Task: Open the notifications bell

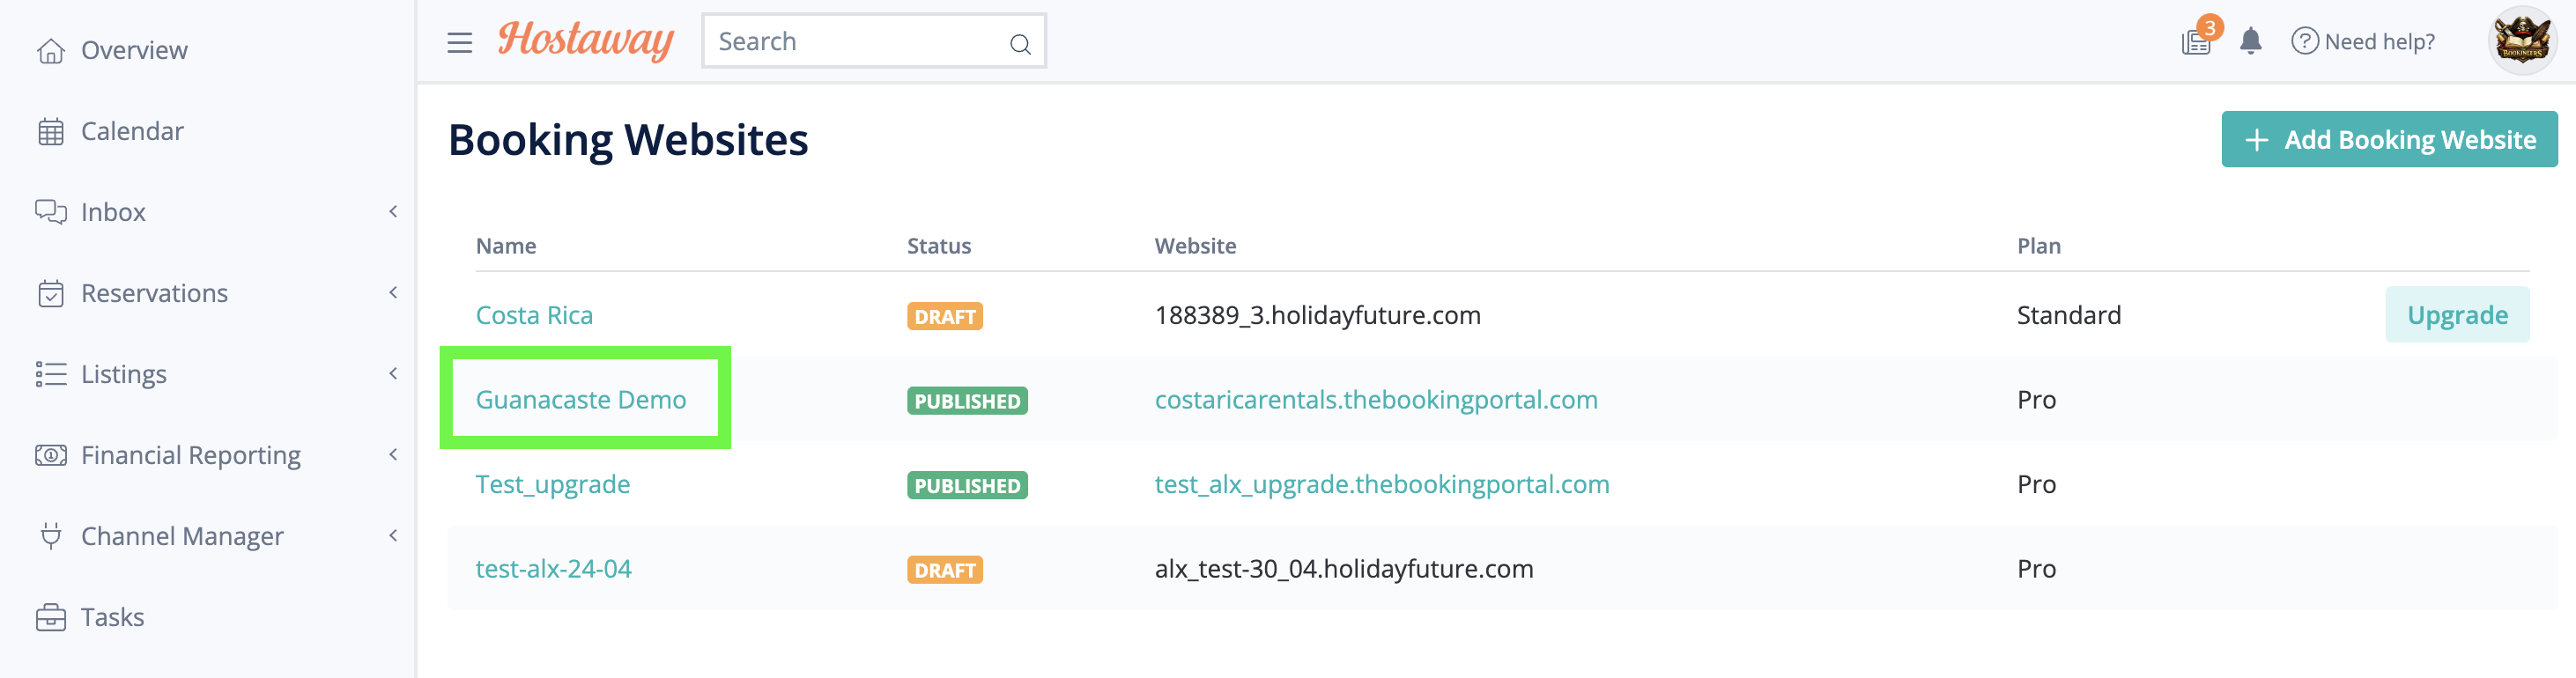Action: [2251, 41]
